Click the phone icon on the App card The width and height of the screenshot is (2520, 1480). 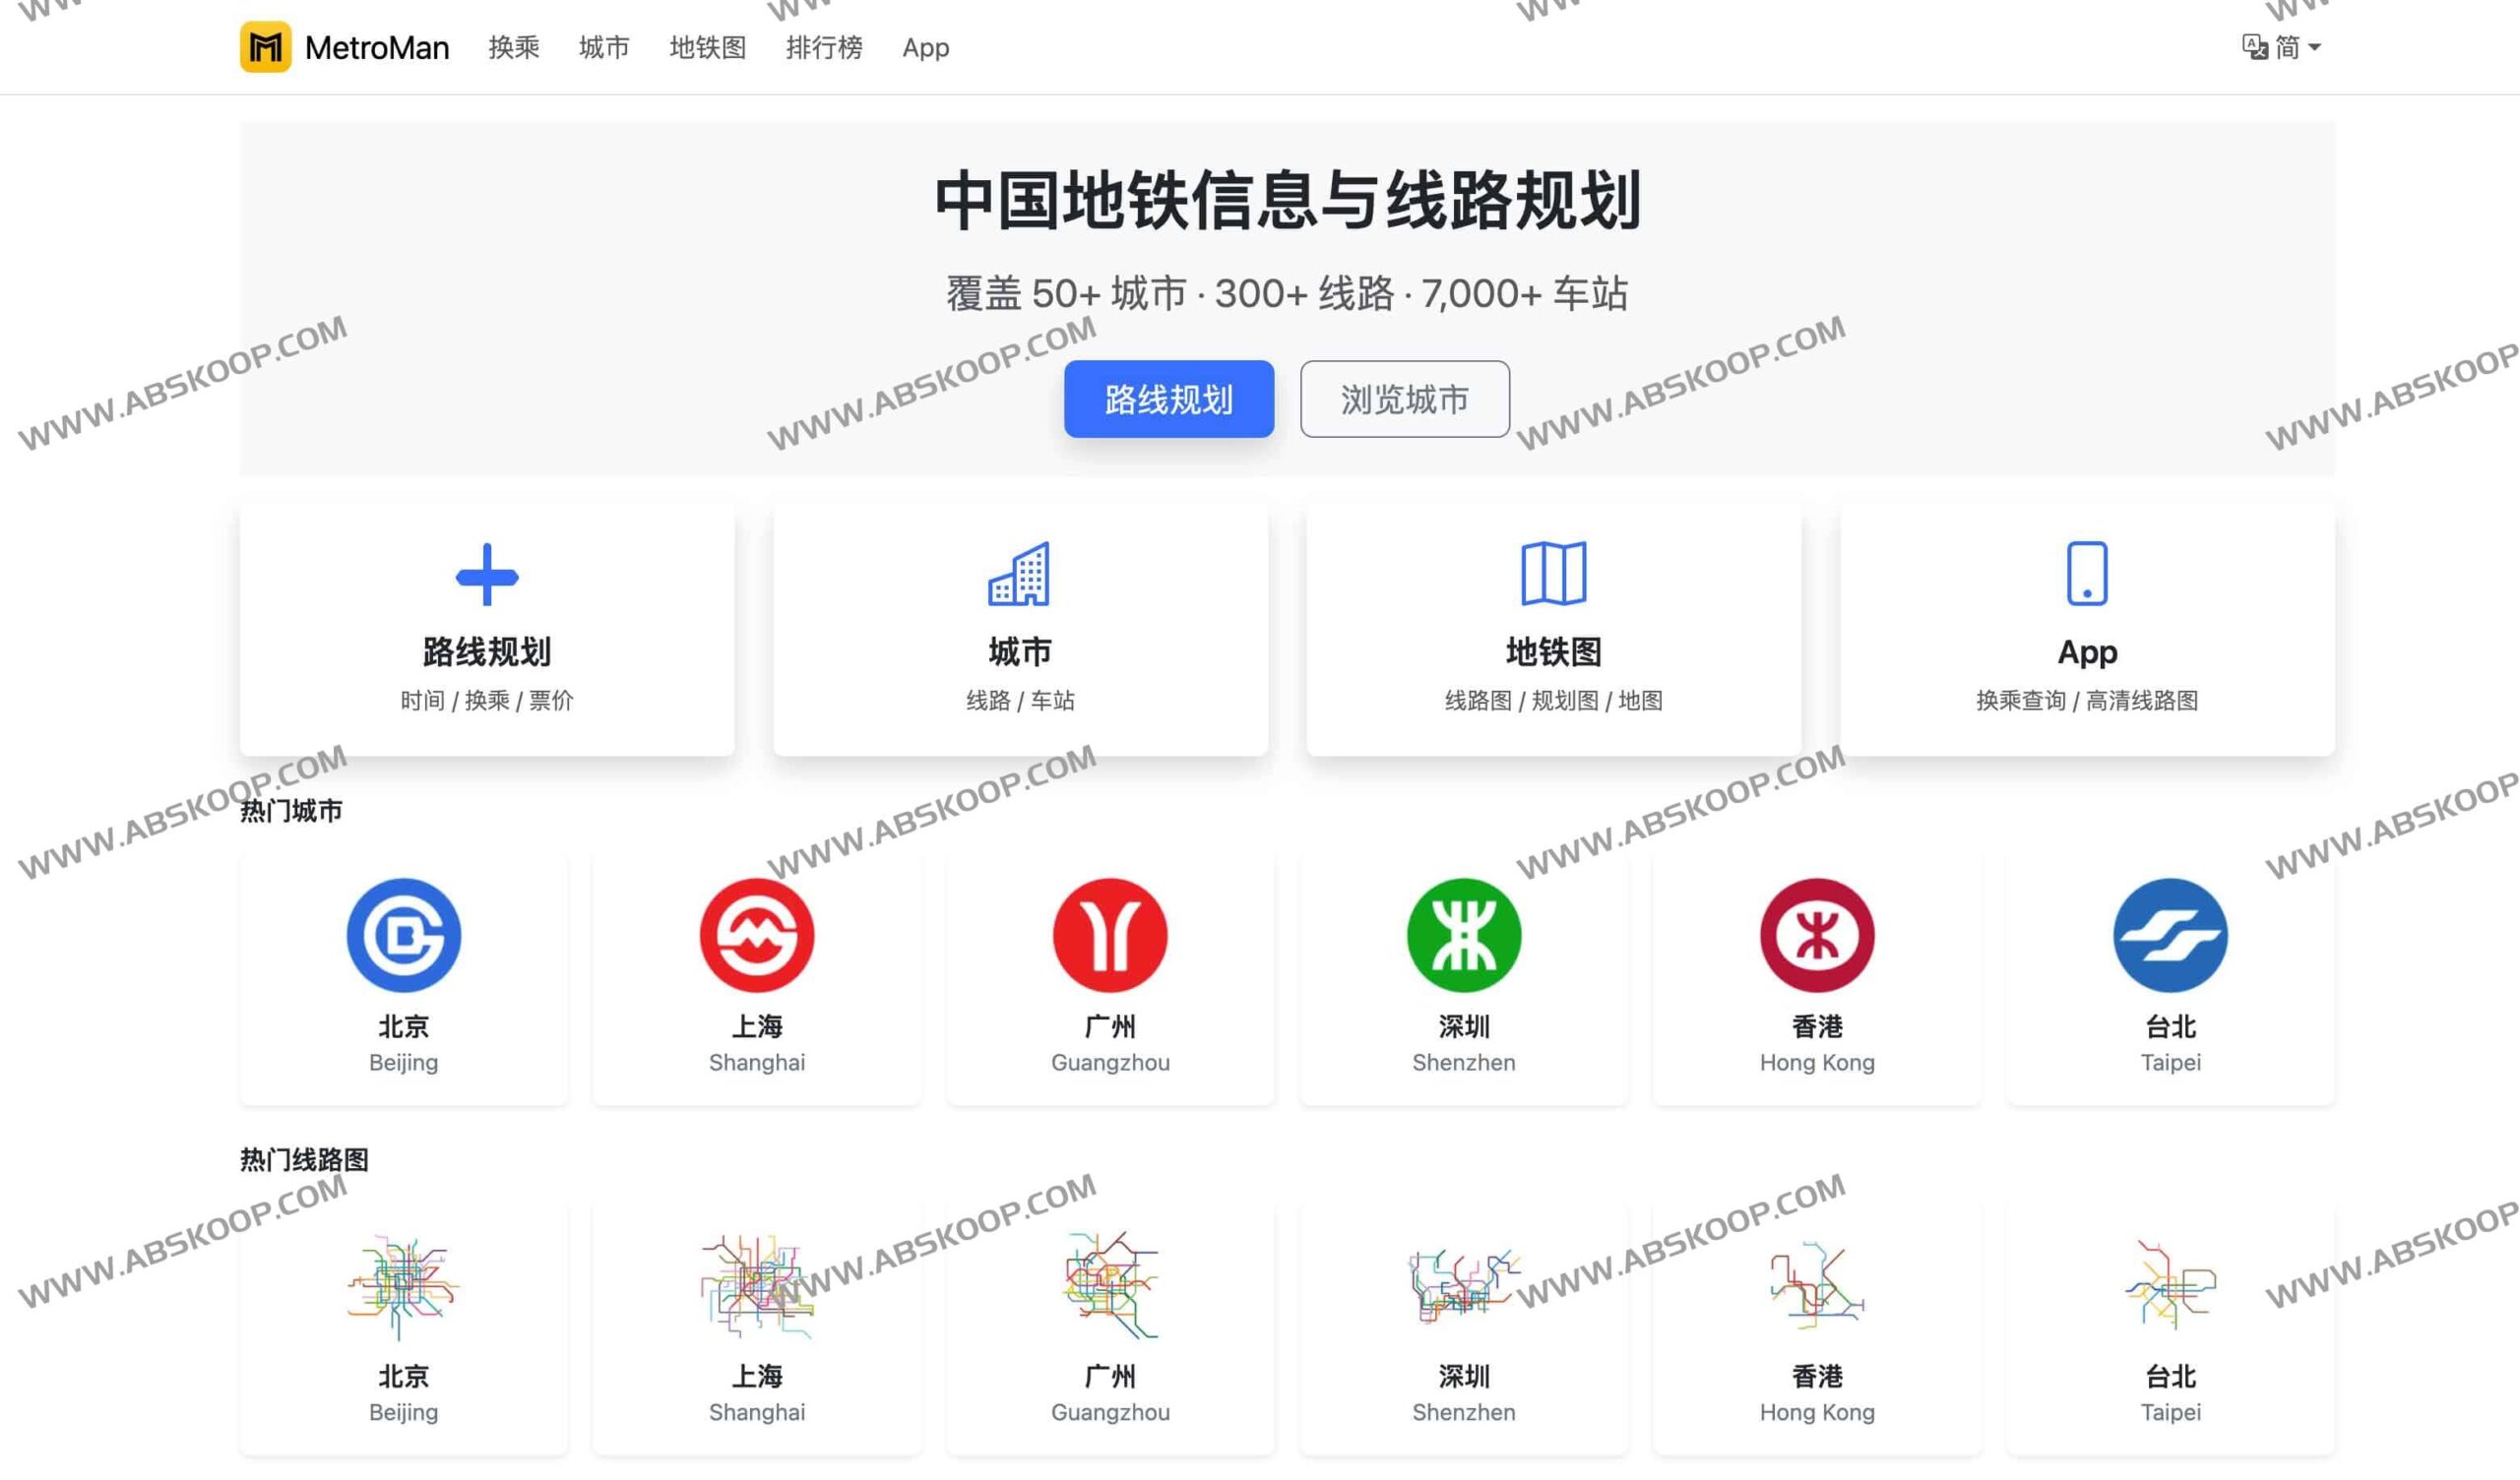pos(2089,575)
